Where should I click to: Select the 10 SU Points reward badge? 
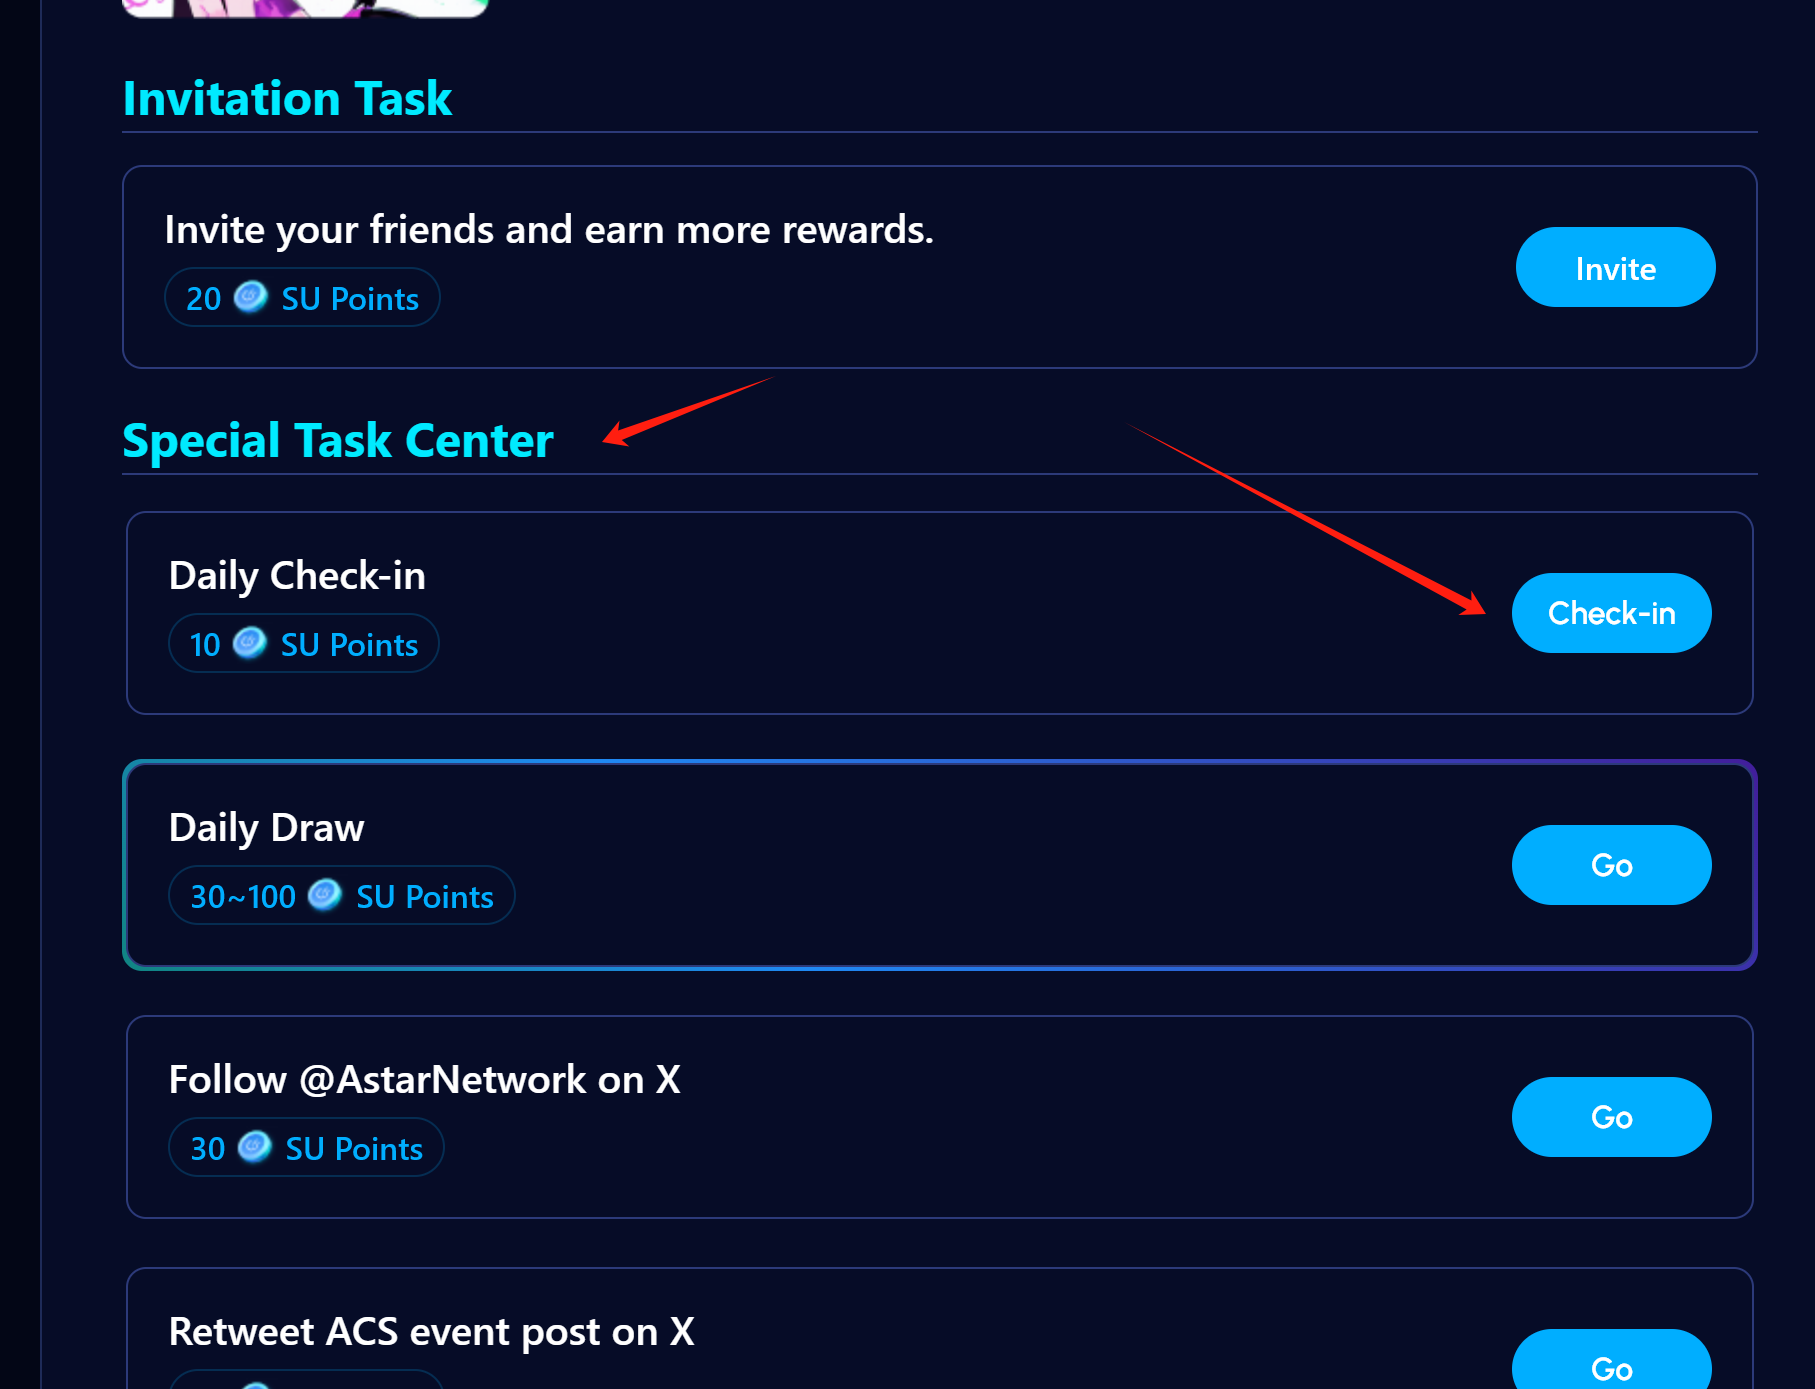point(303,644)
